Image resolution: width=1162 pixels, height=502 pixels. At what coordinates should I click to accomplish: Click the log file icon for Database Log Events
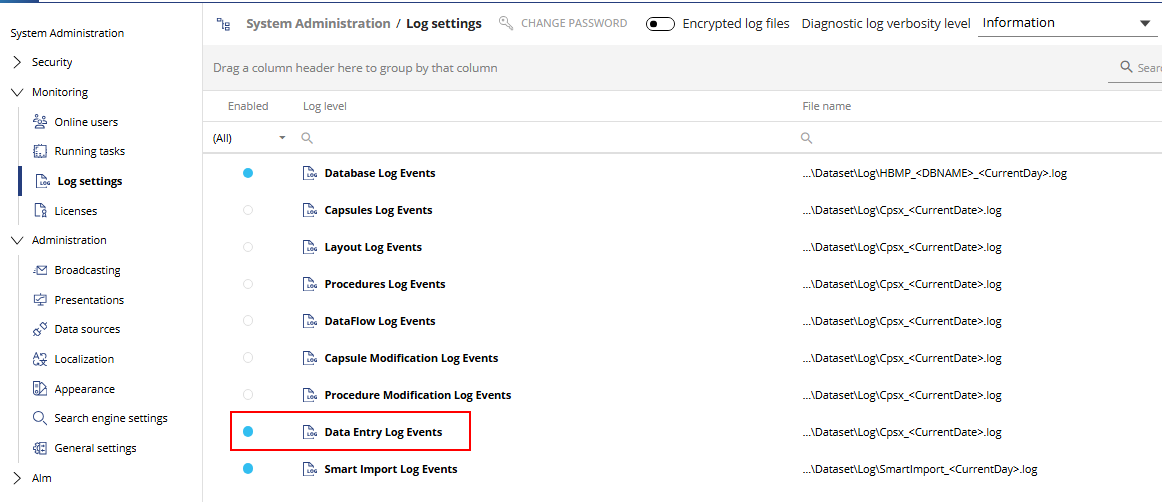(x=310, y=173)
